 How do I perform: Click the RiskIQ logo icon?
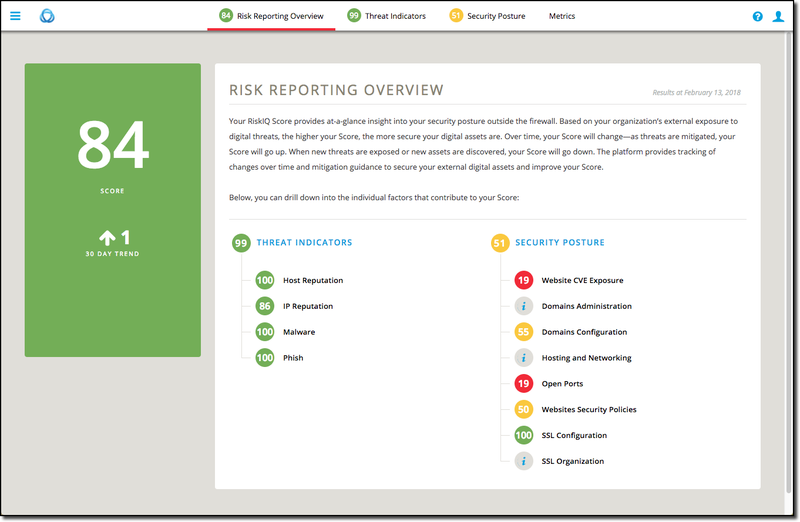pos(47,16)
